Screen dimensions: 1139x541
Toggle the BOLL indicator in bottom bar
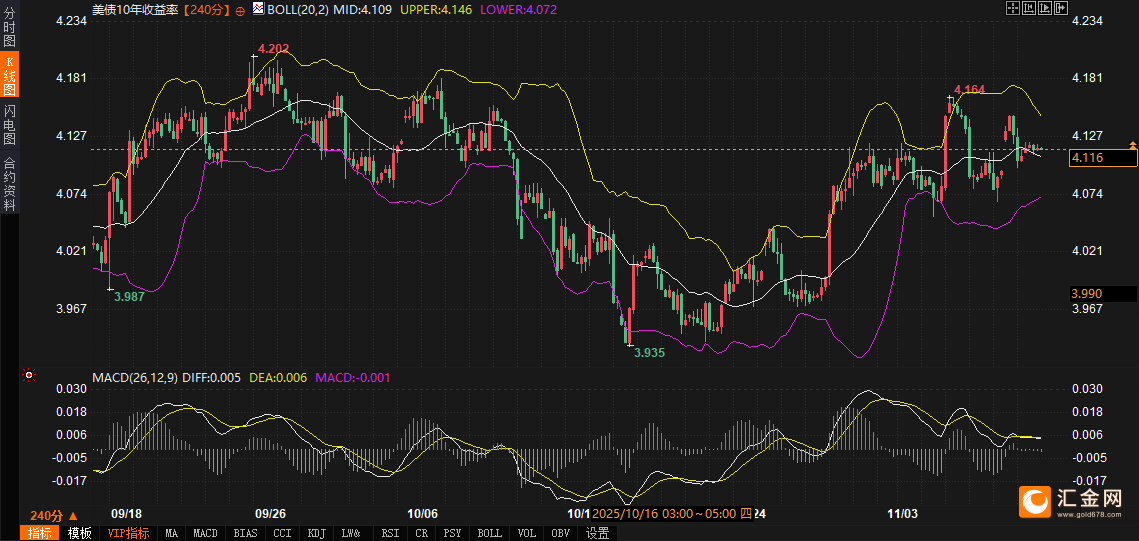click(489, 533)
